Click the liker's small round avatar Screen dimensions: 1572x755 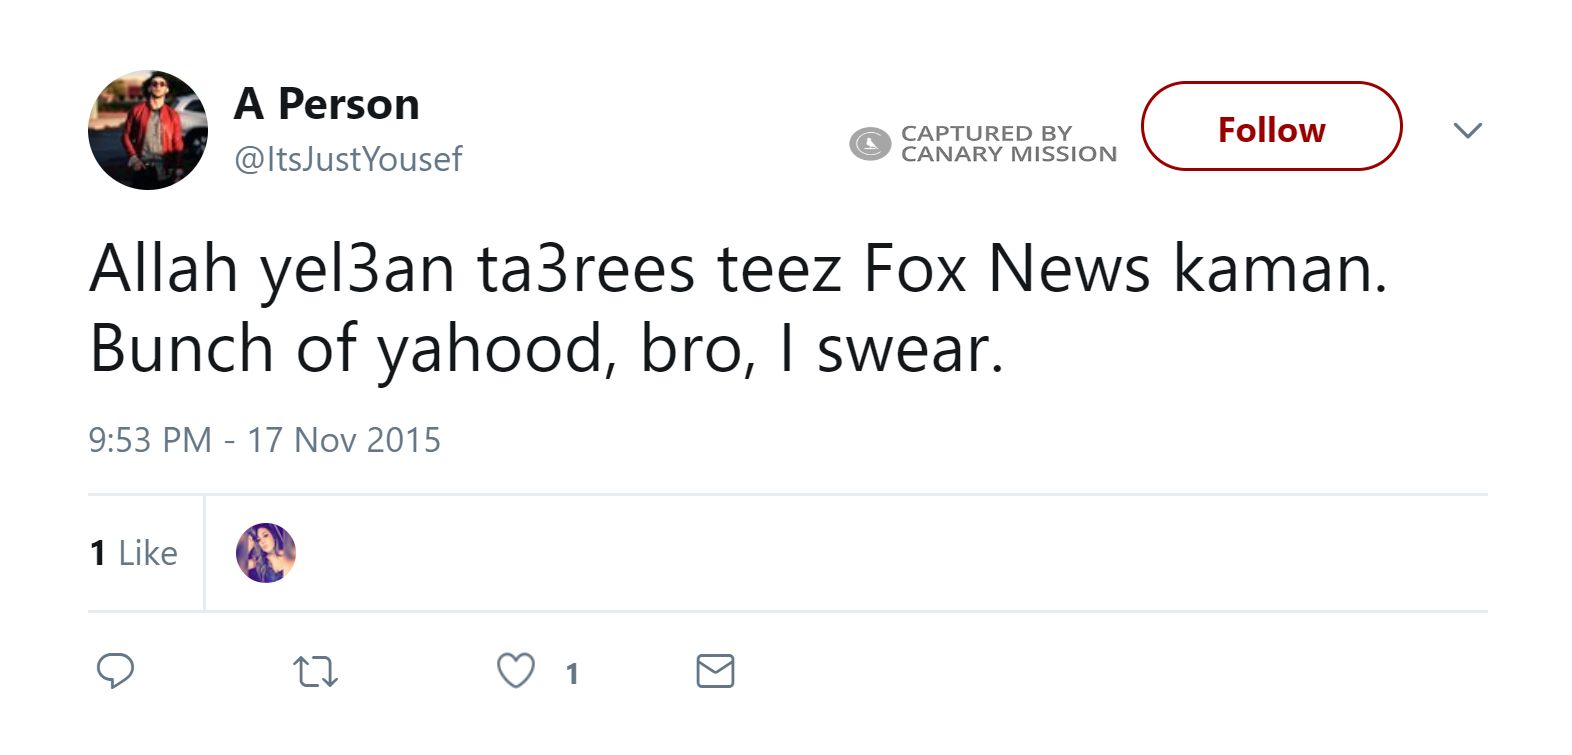click(x=266, y=553)
